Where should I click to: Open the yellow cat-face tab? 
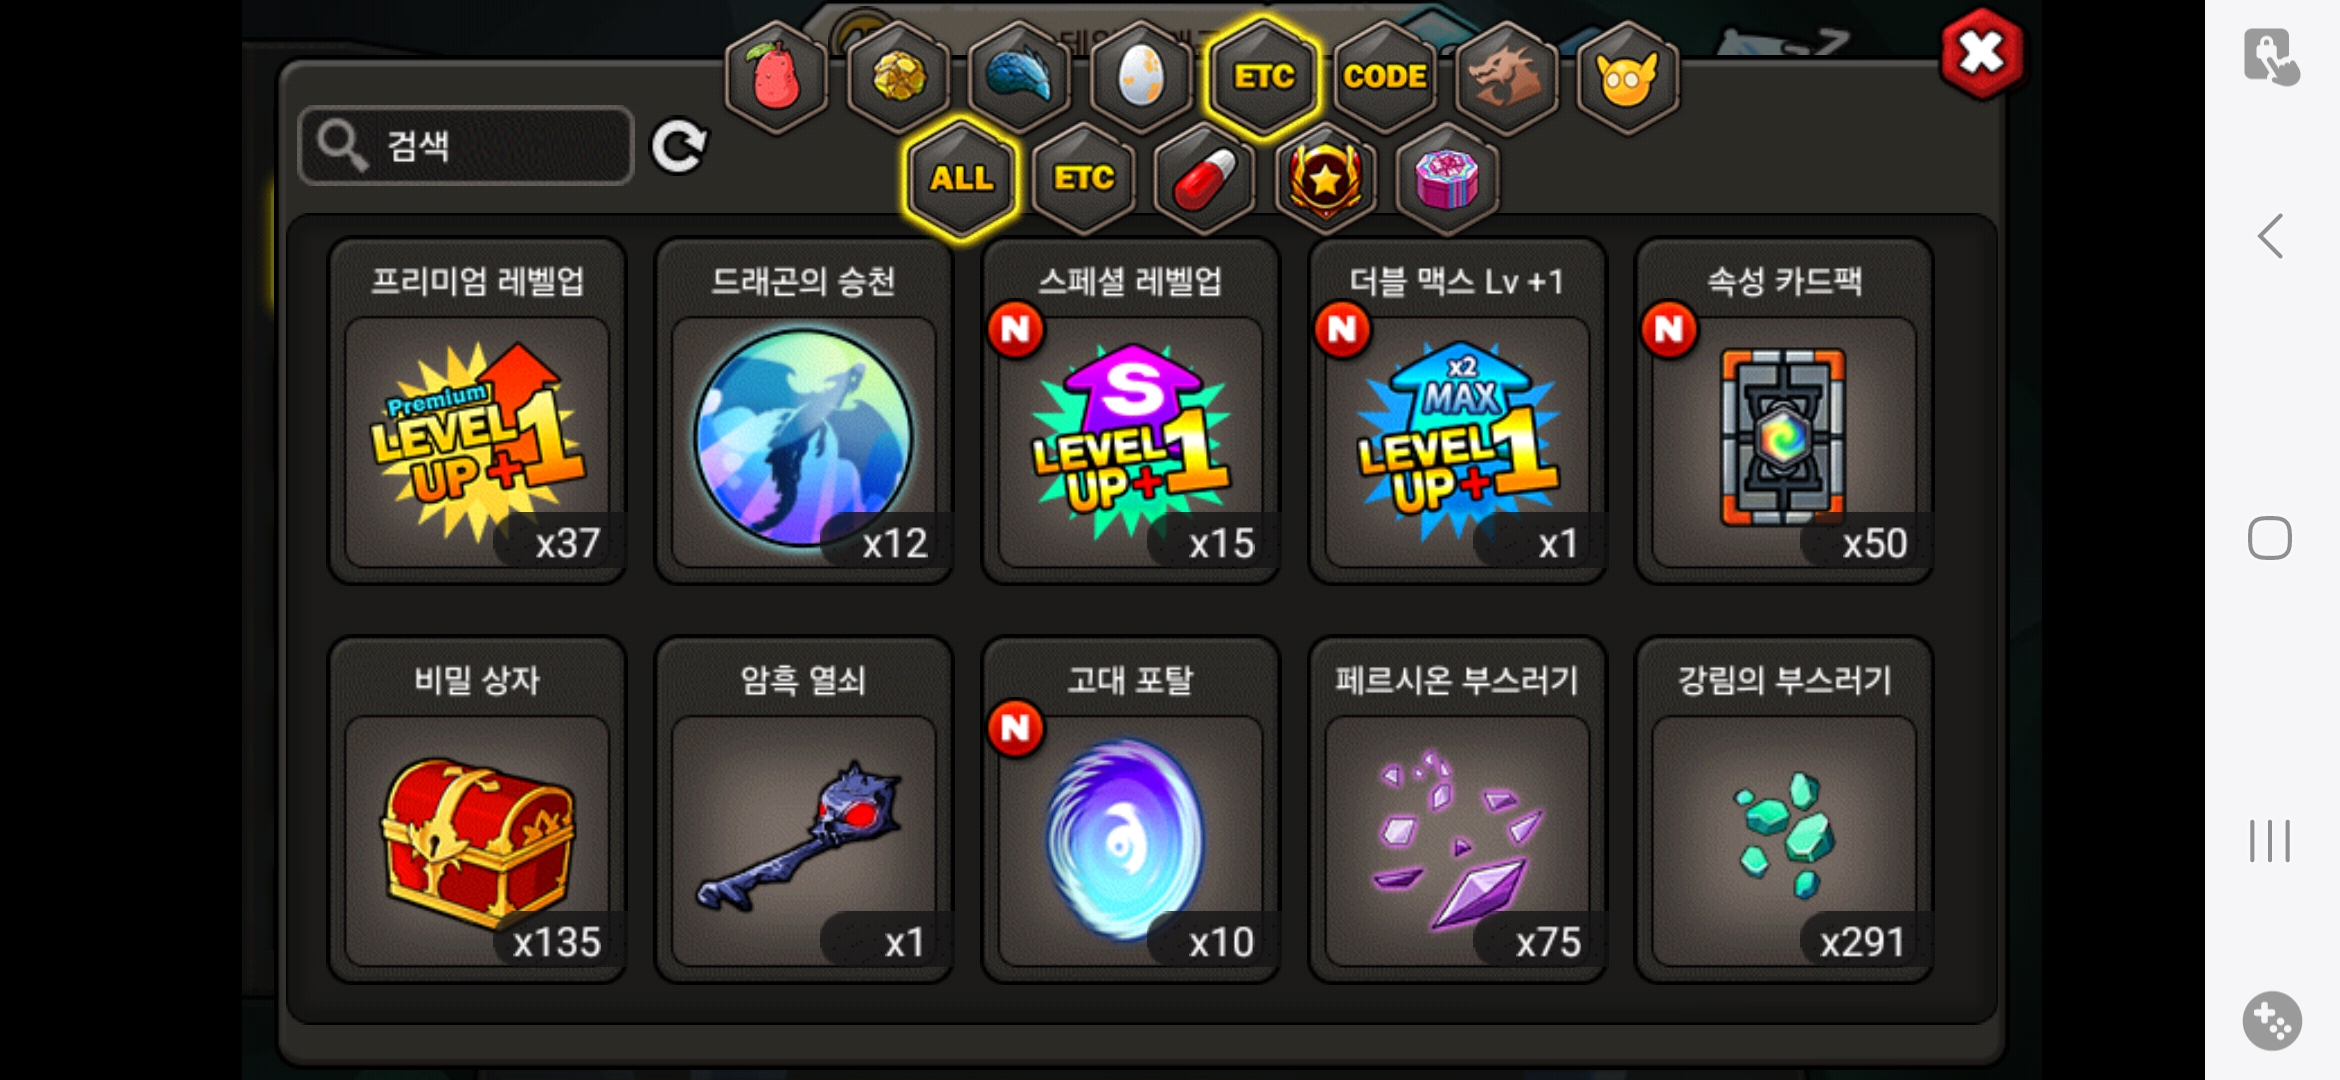coord(1627,77)
